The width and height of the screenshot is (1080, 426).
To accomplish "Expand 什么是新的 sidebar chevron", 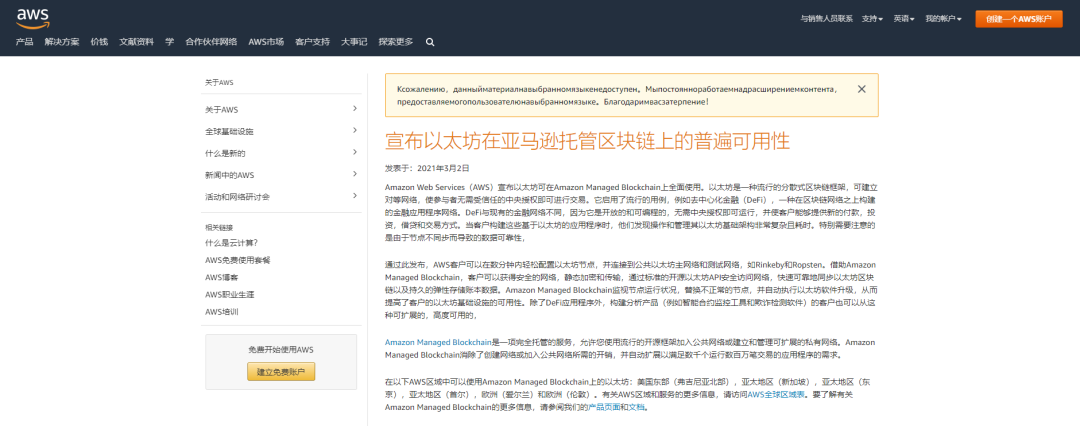I will (355, 152).
